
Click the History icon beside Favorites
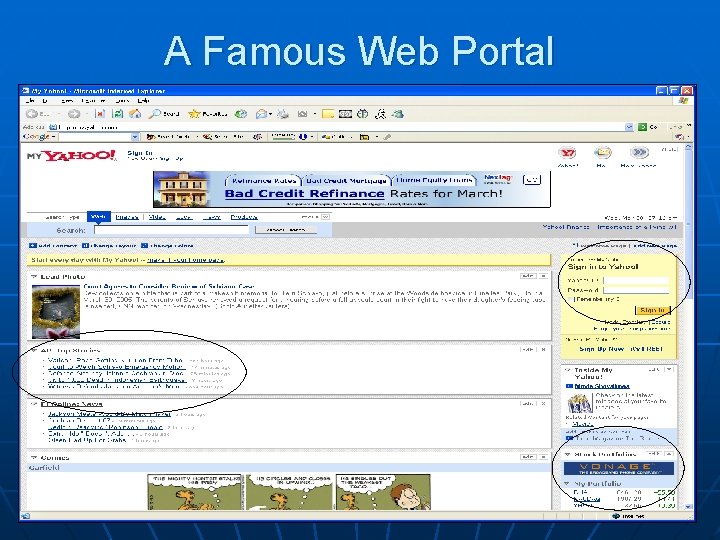point(241,113)
